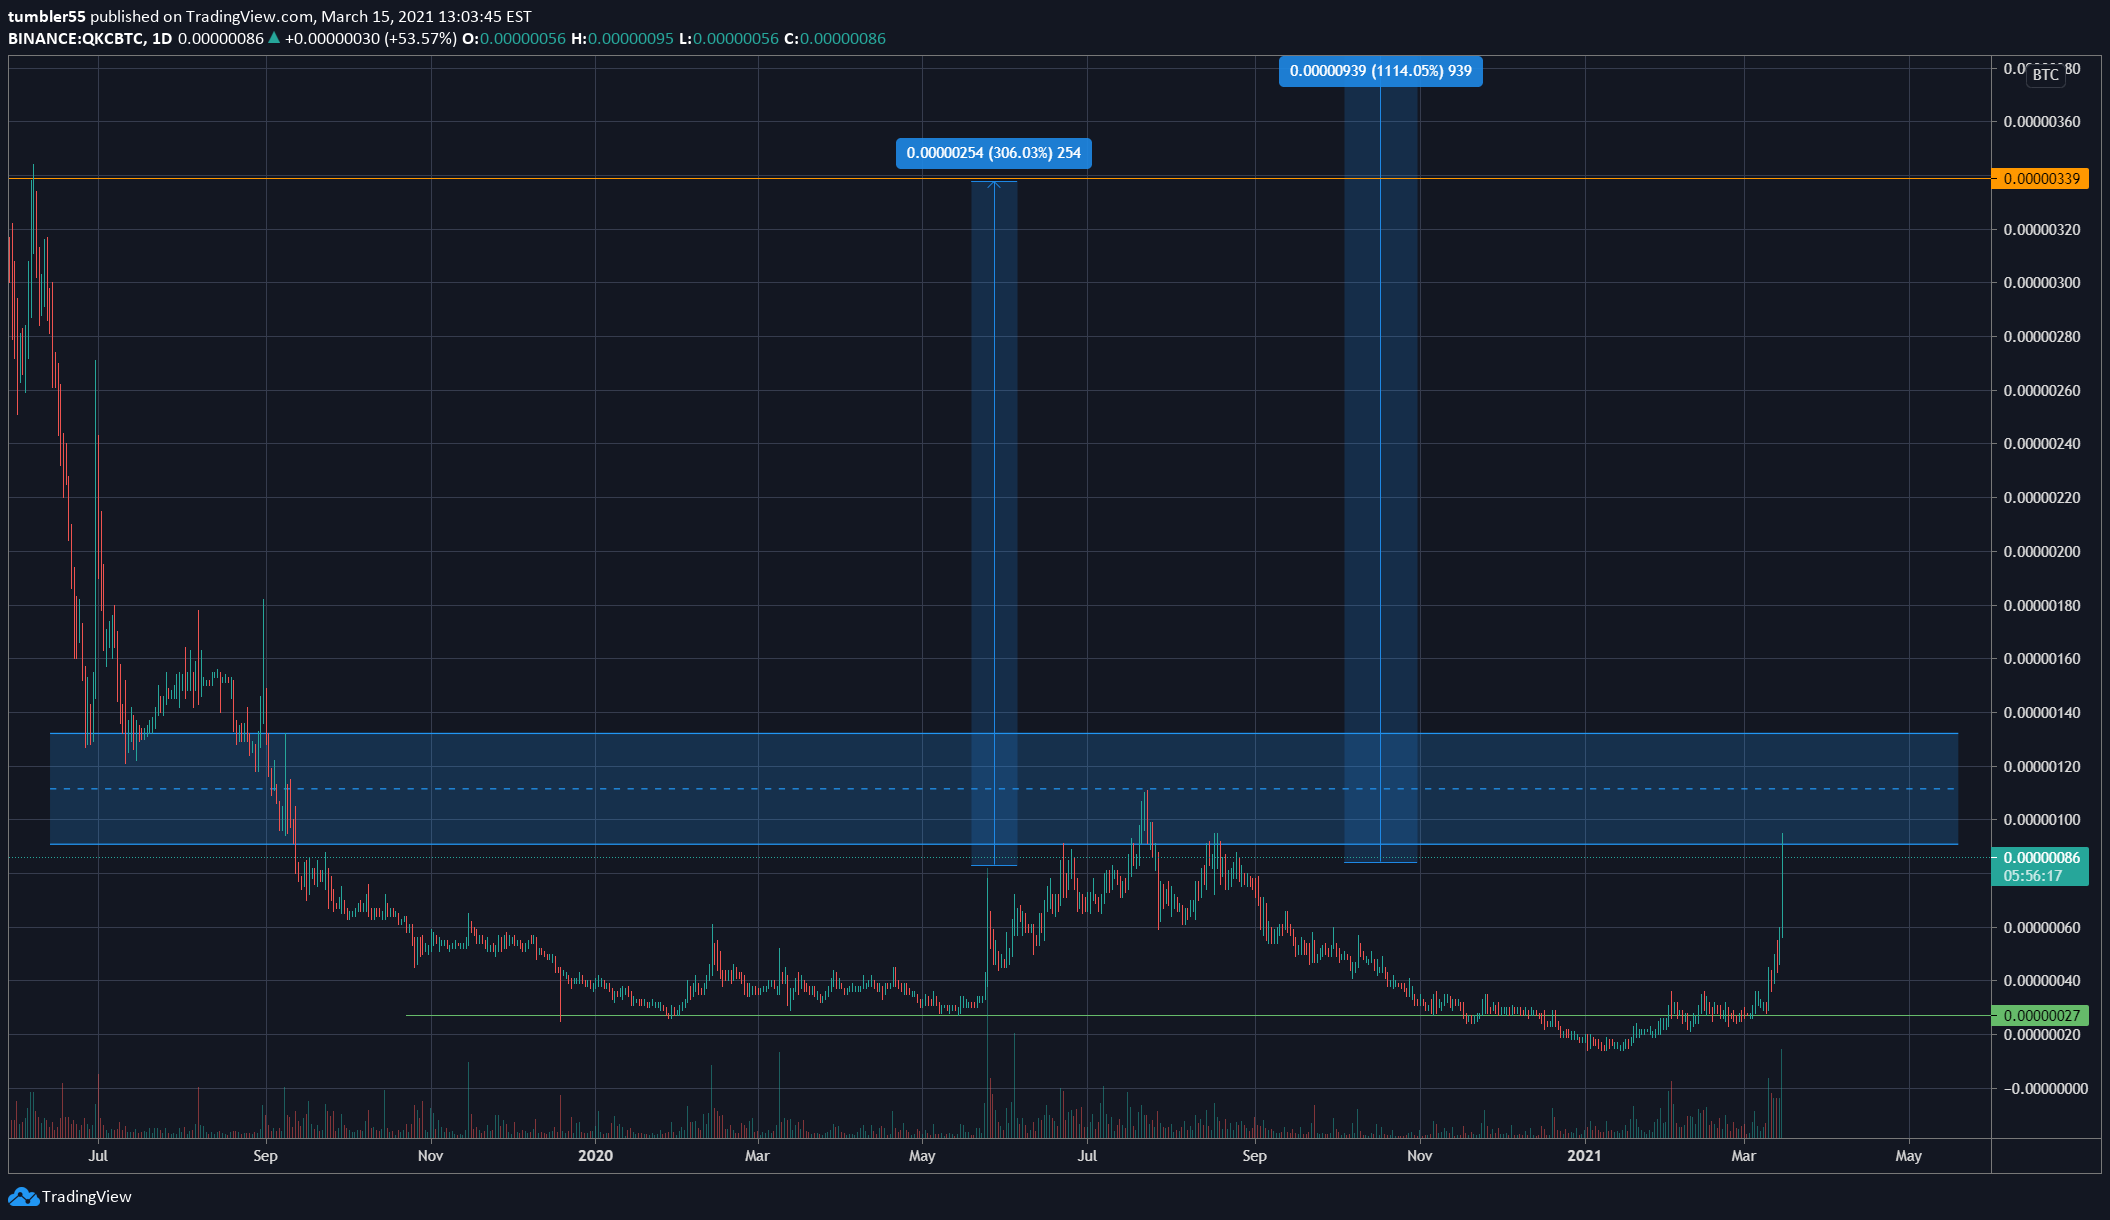This screenshot has width=2110, height=1220.
Task: Click the 2020 label on the time axis
Action: [x=595, y=1156]
